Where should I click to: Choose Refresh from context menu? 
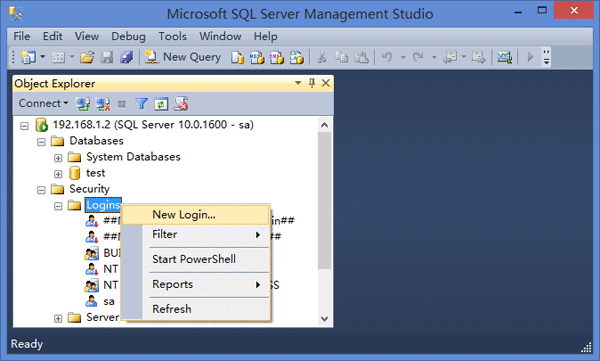pyautogui.click(x=196, y=309)
